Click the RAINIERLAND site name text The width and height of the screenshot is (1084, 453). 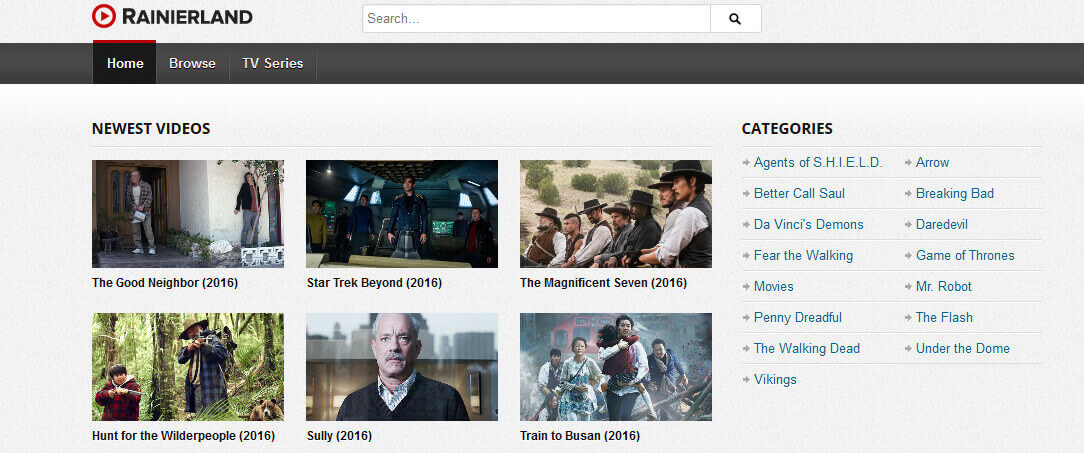click(187, 17)
